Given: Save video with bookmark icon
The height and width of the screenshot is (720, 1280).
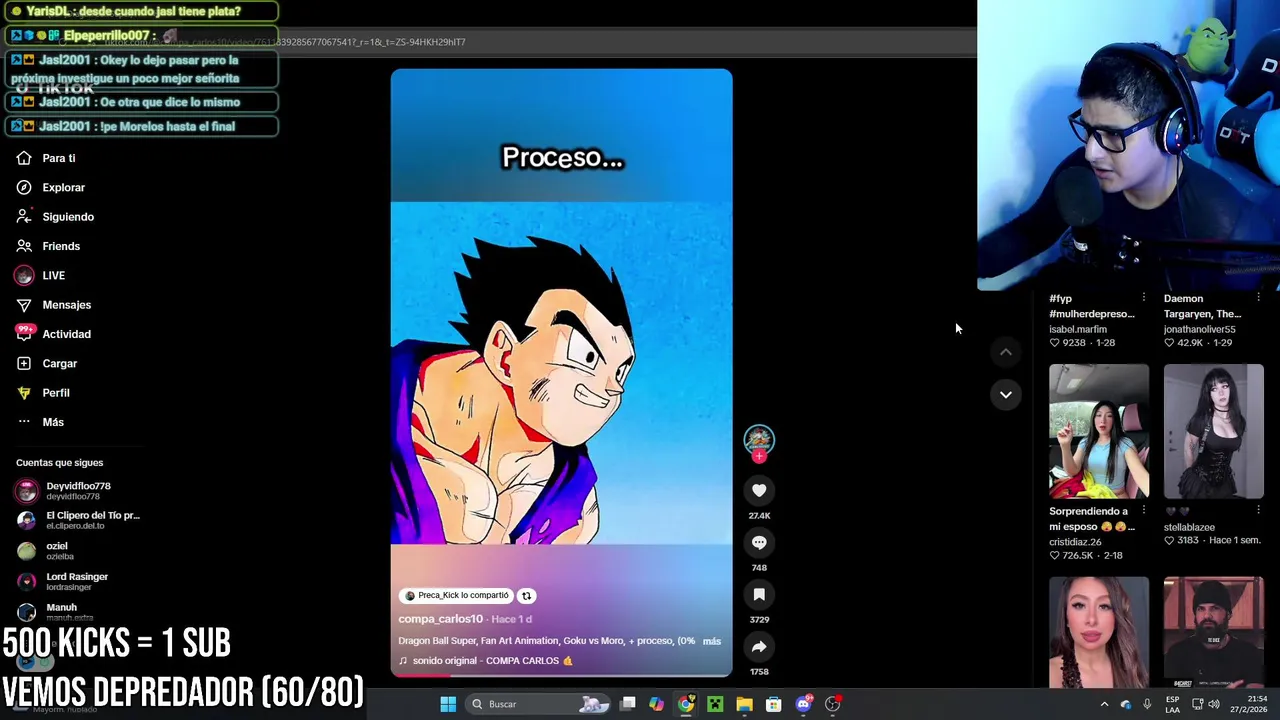Looking at the screenshot, I should [759, 594].
